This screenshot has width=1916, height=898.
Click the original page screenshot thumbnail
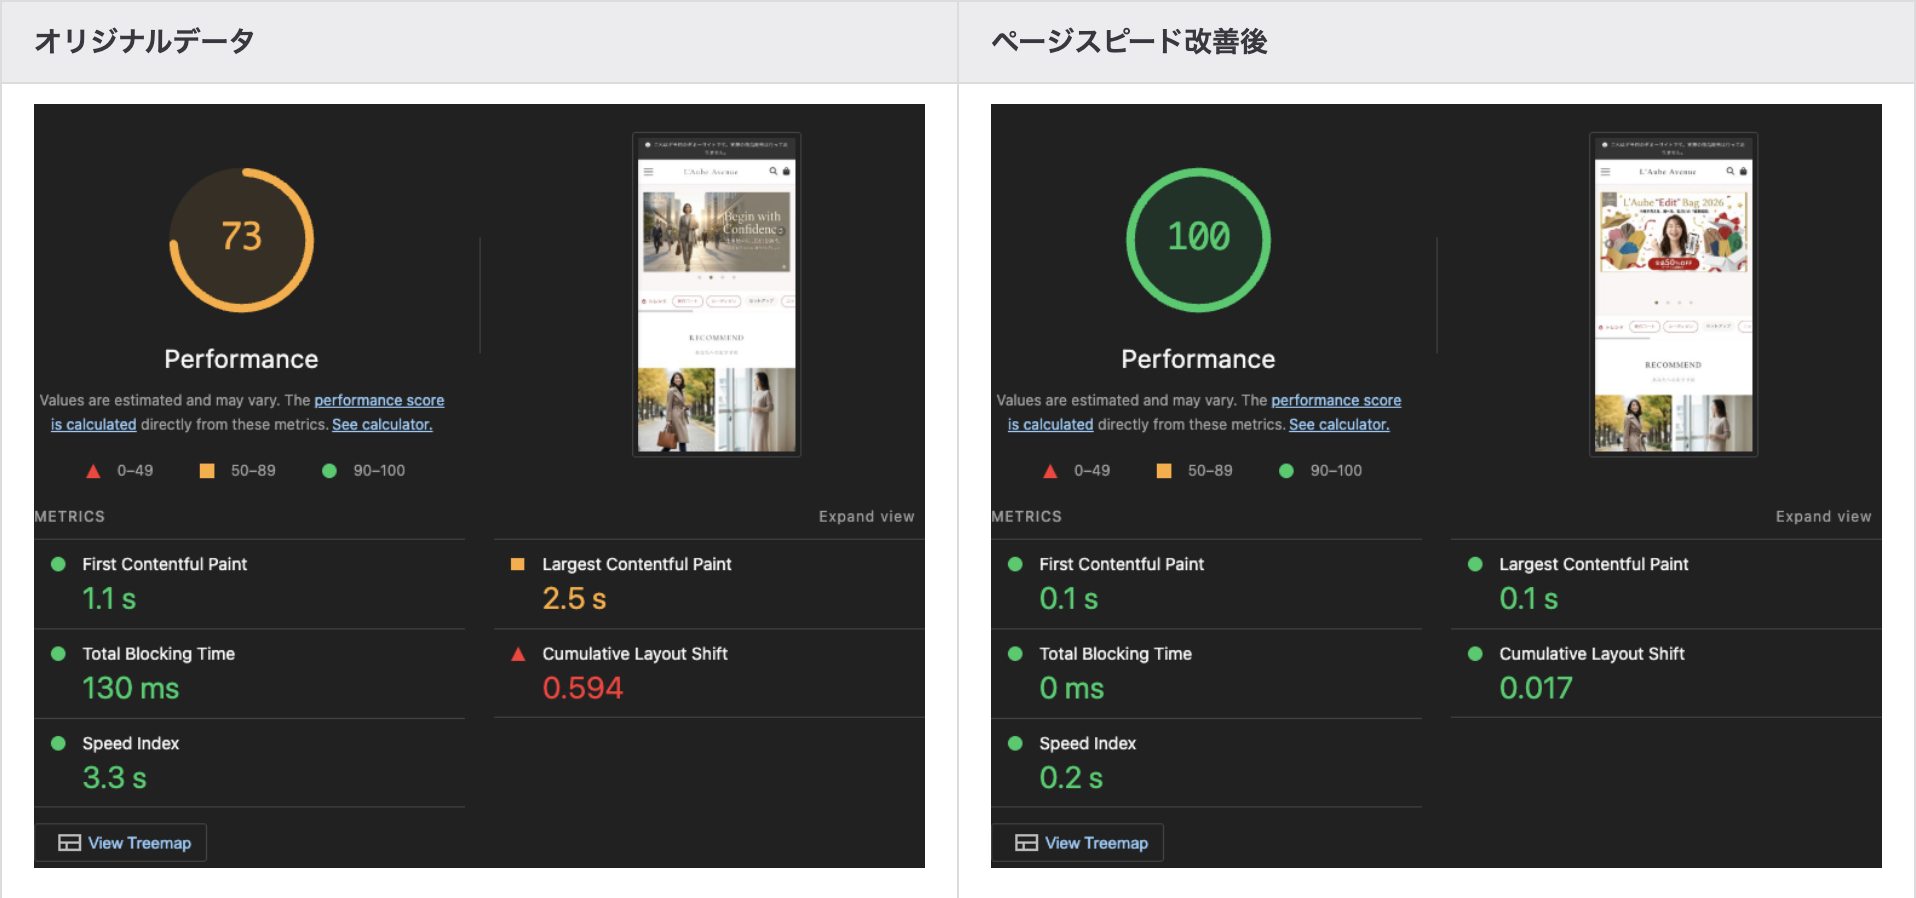point(716,295)
